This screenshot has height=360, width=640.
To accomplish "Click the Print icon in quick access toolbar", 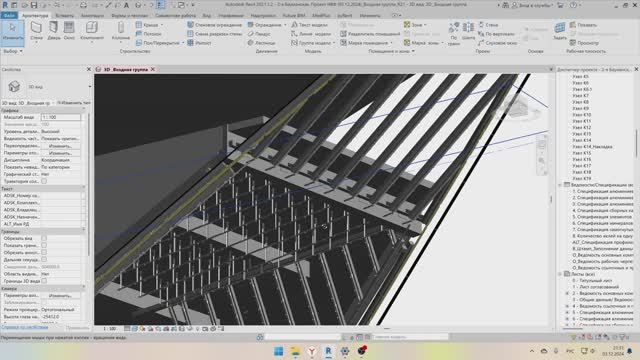I will point(83,5).
